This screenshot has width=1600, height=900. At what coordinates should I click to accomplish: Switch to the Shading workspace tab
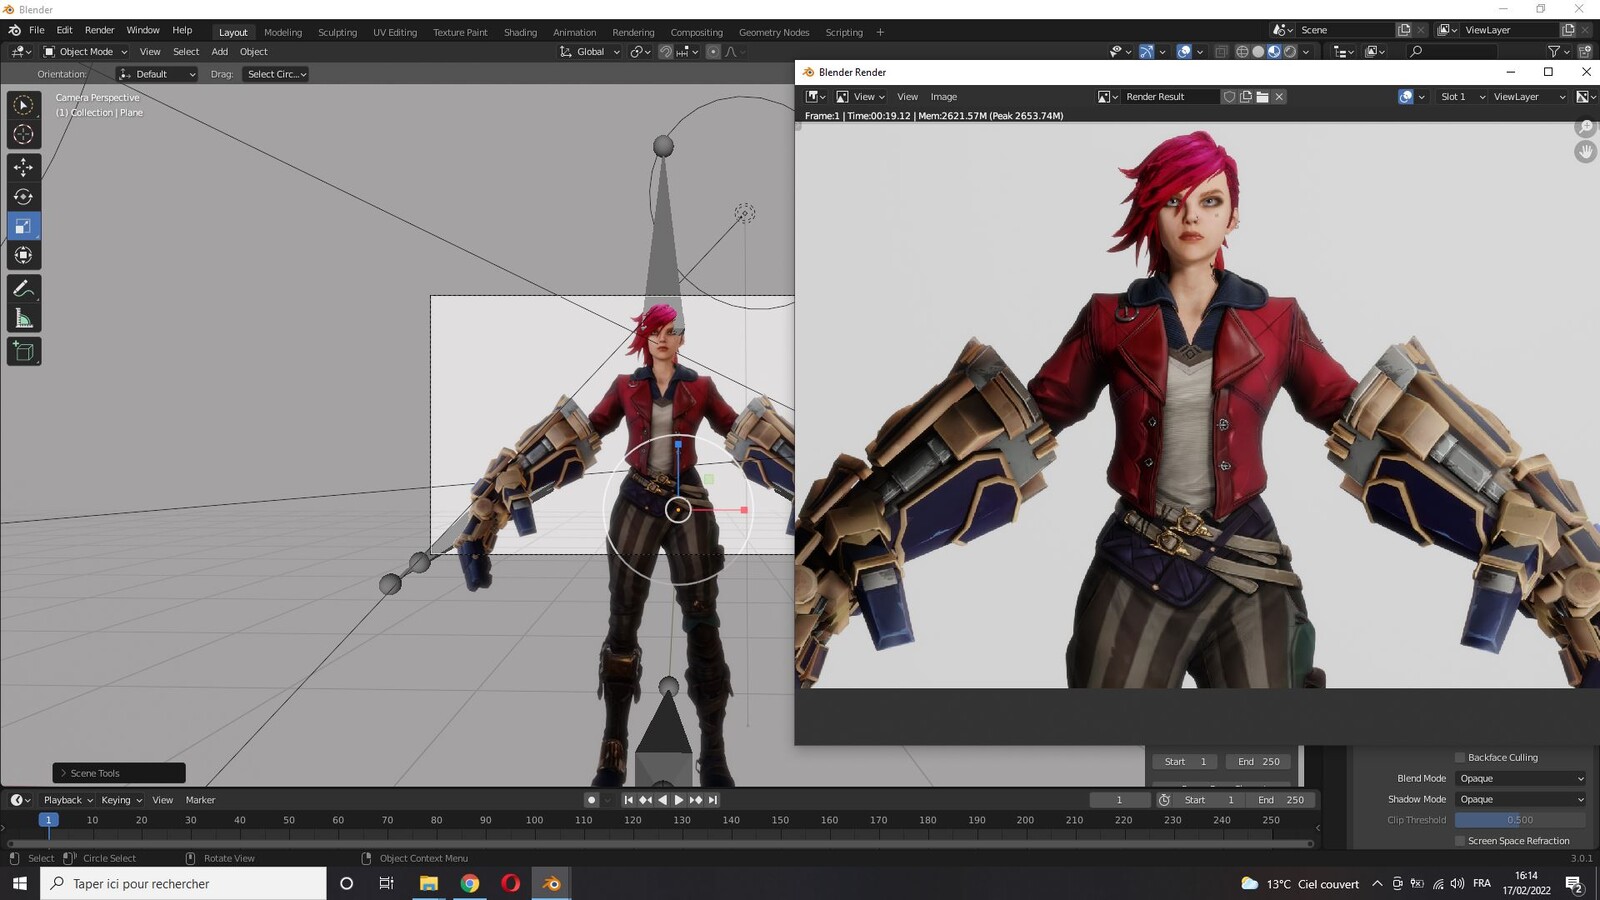[520, 32]
